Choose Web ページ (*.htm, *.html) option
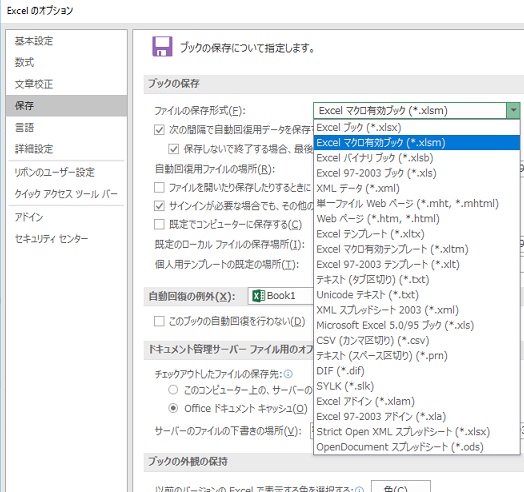This screenshot has height=492, width=524. [x=417, y=219]
